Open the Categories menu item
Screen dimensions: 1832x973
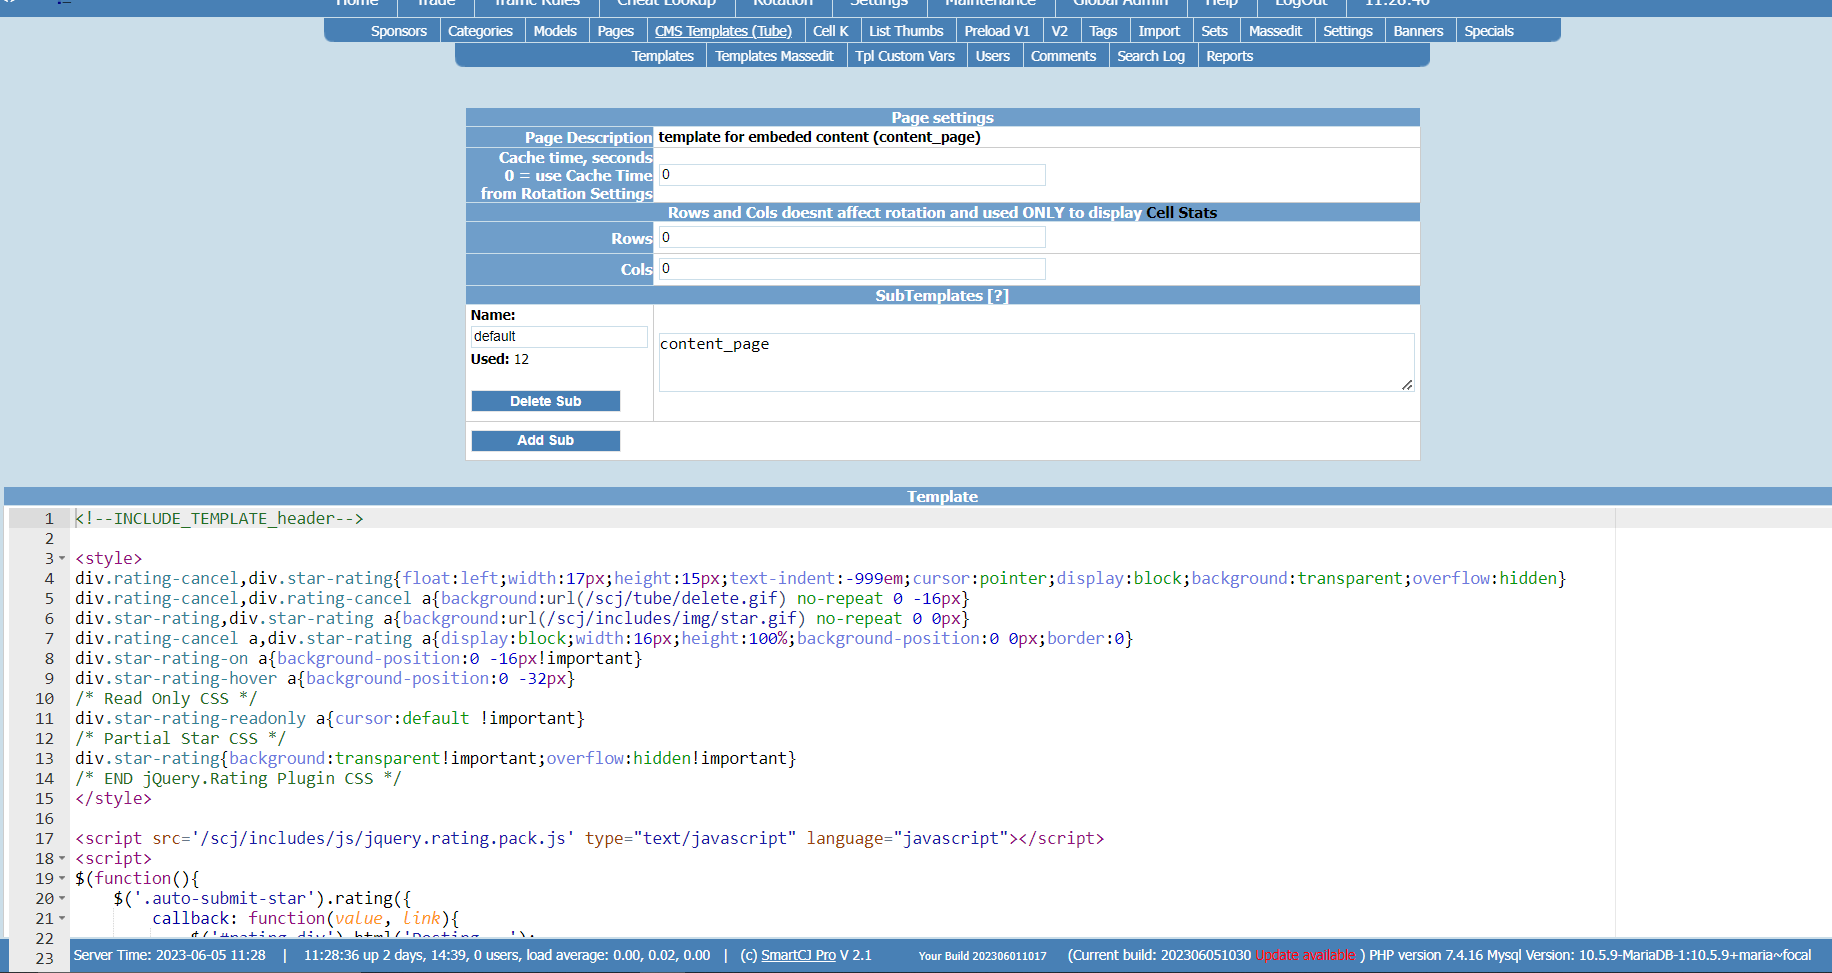480,31
